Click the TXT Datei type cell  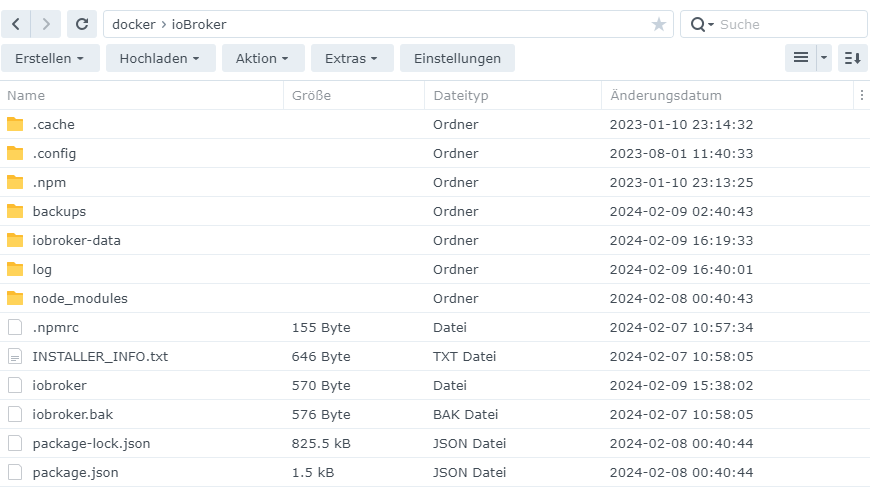tap(464, 356)
